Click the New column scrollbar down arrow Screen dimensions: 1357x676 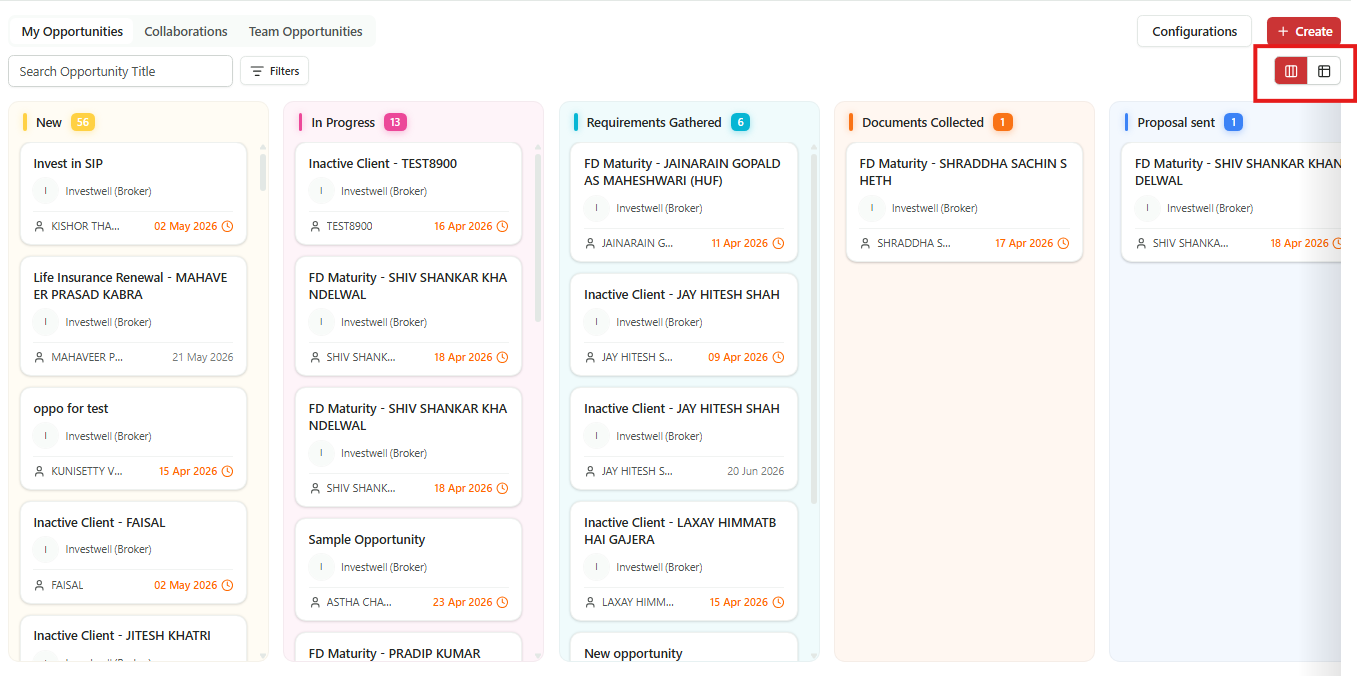click(x=263, y=656)
